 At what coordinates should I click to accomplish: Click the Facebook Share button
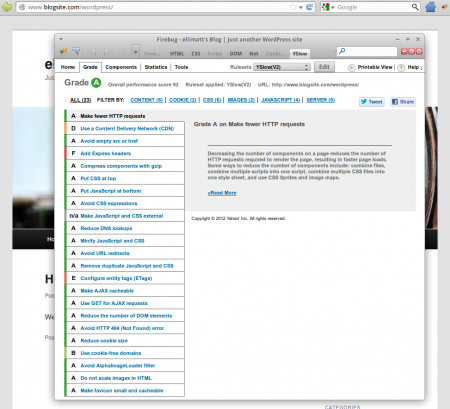[403, 102]
